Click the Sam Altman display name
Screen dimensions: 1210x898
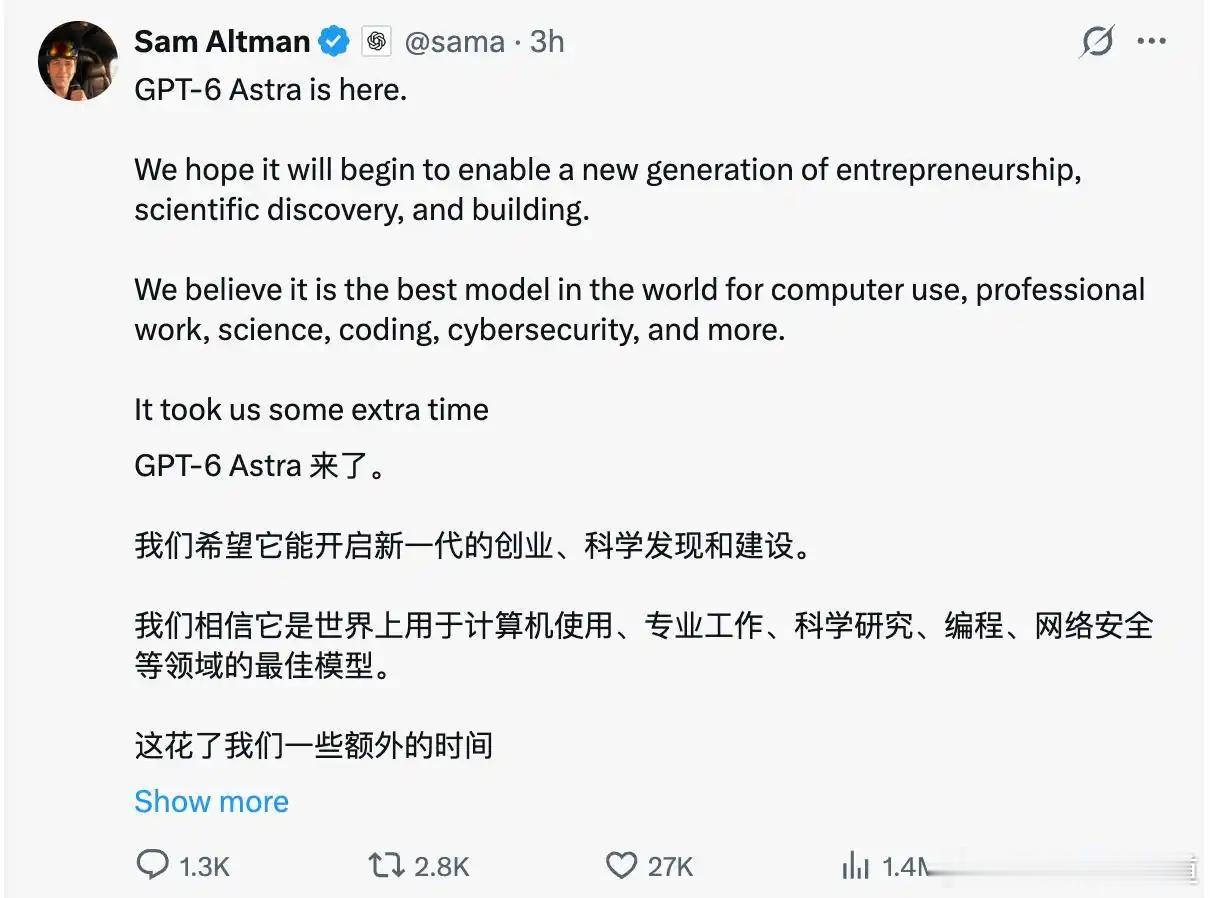[222, 41]
